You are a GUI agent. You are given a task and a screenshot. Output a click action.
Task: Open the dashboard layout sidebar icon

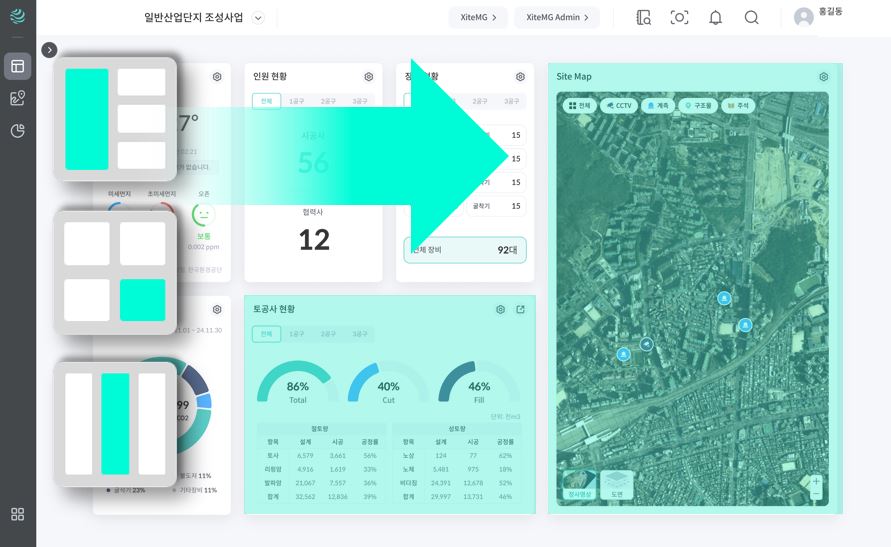18,66
